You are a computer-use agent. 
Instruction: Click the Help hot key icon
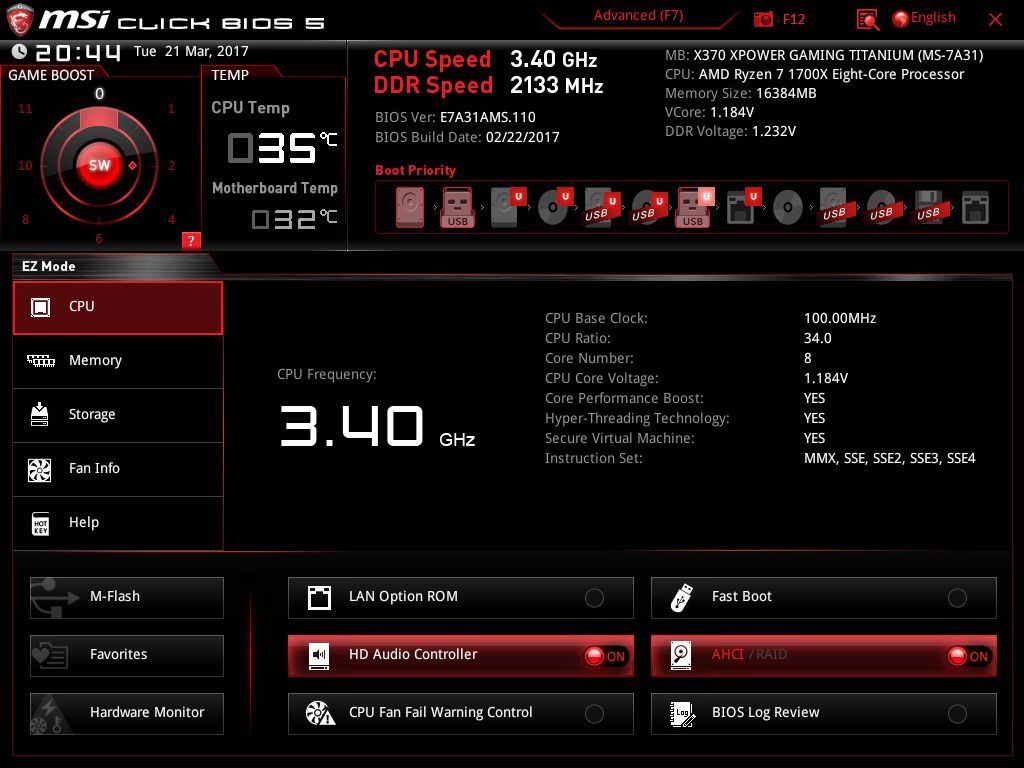coord(40,523)
